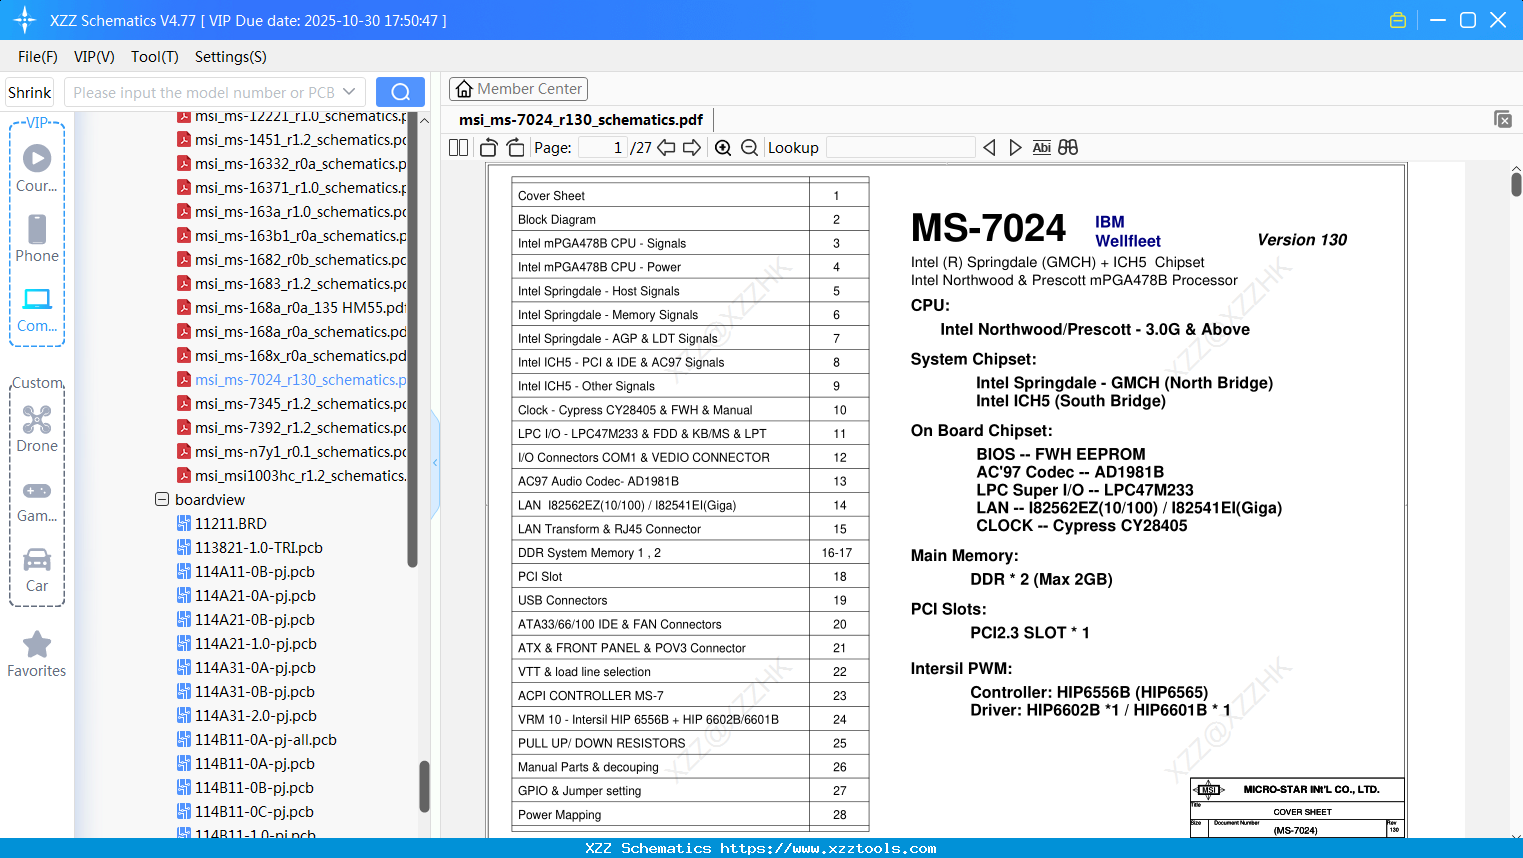
Task: Open the Tool(T) menu
Action: point(155,57)
